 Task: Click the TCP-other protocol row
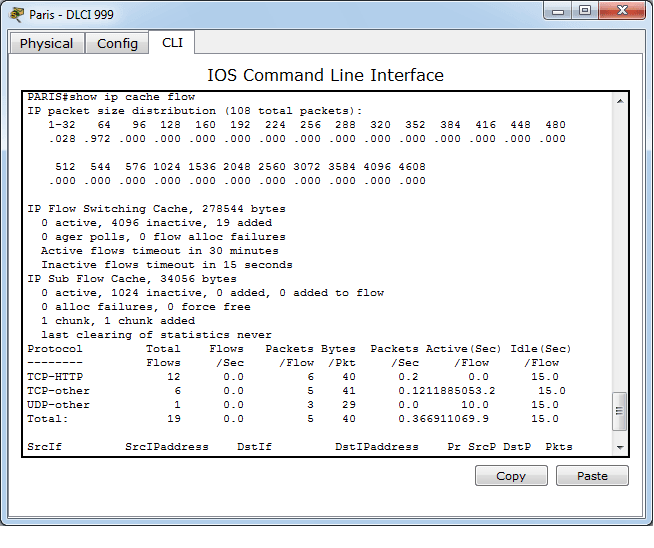click(x=296, y=391)
